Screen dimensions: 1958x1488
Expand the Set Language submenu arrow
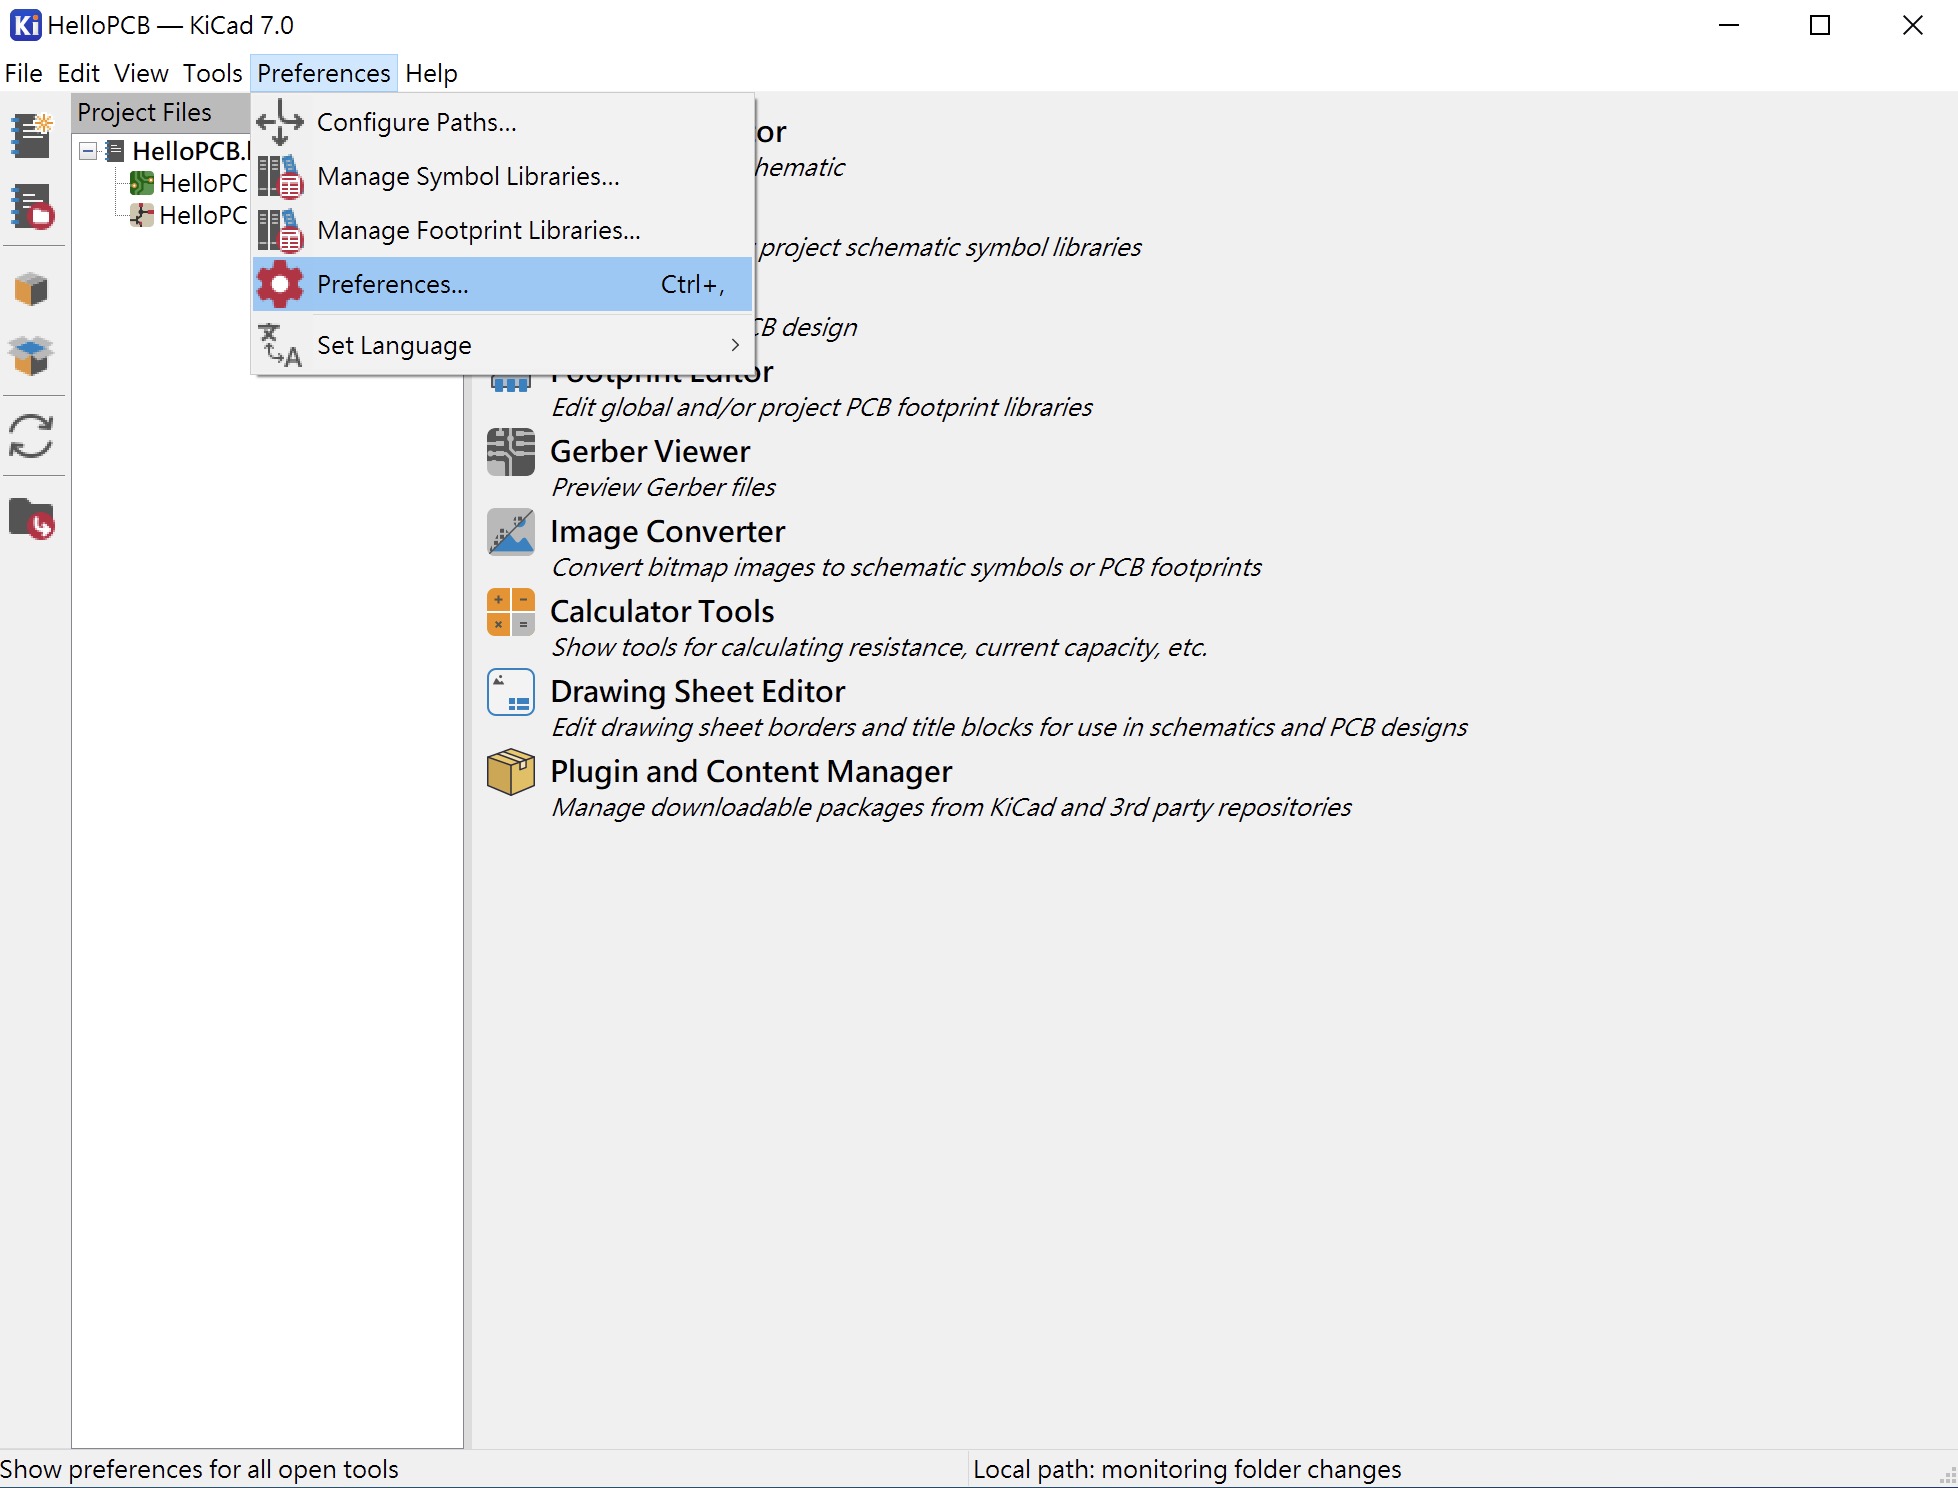[x=735, y=345]
